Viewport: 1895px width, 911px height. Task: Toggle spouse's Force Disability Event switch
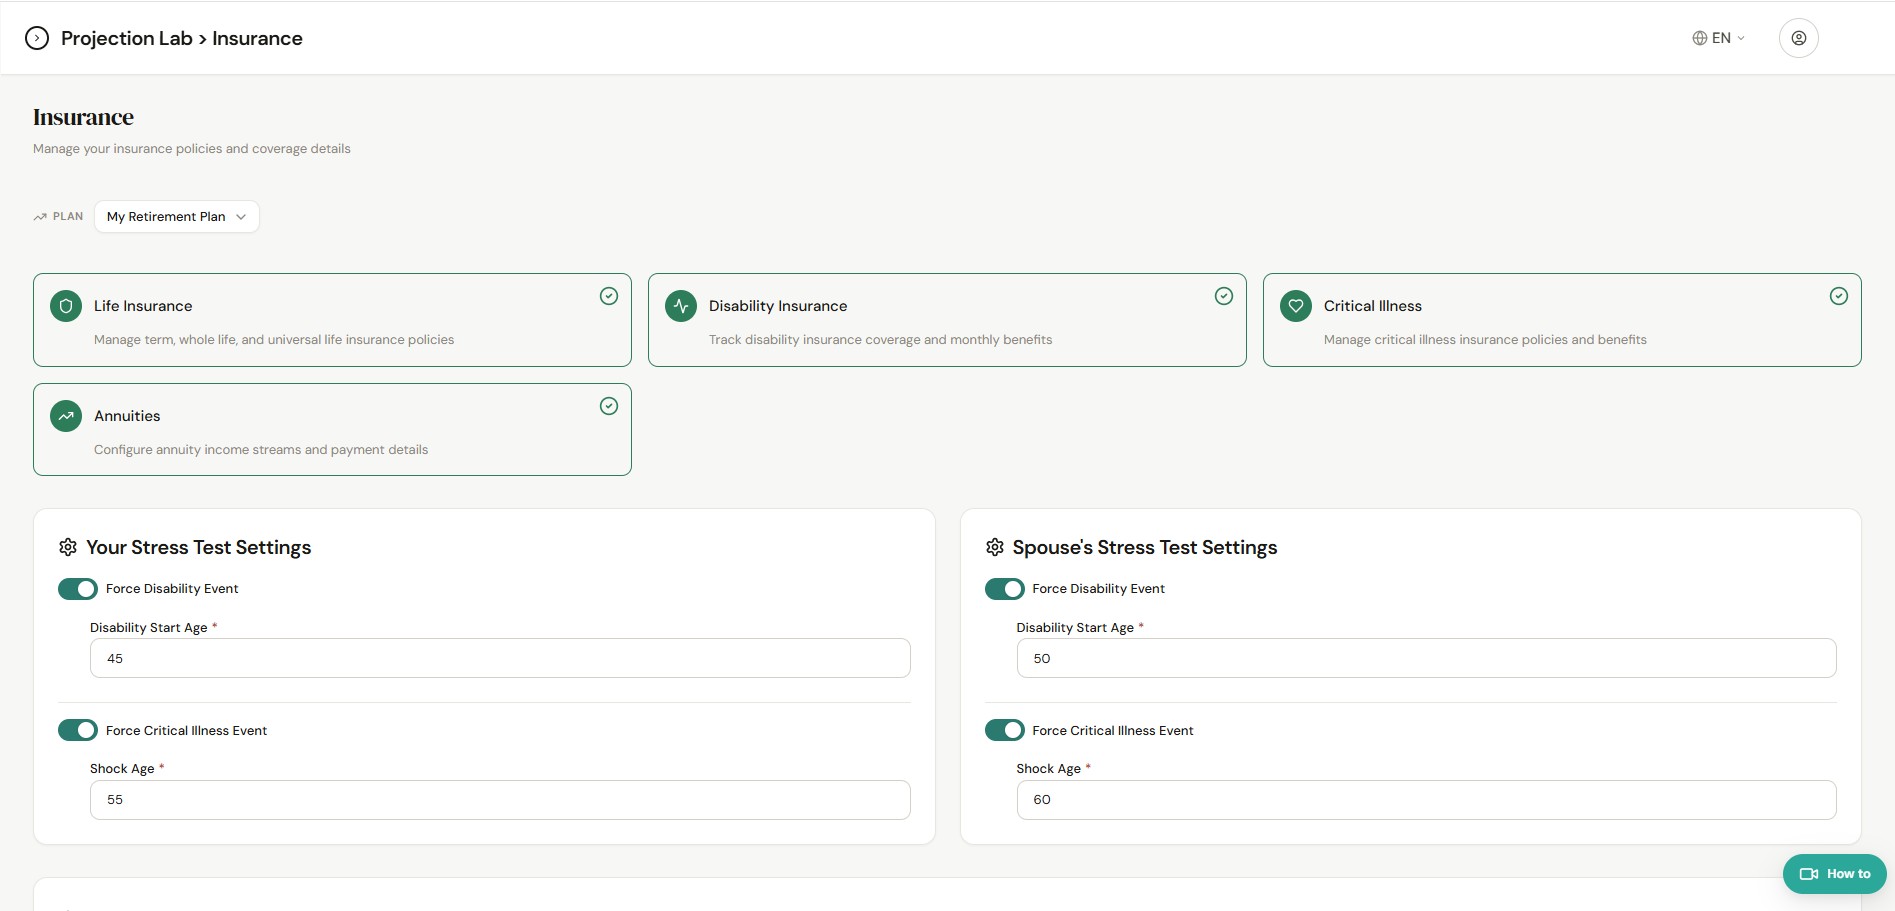click(1005, 589)
